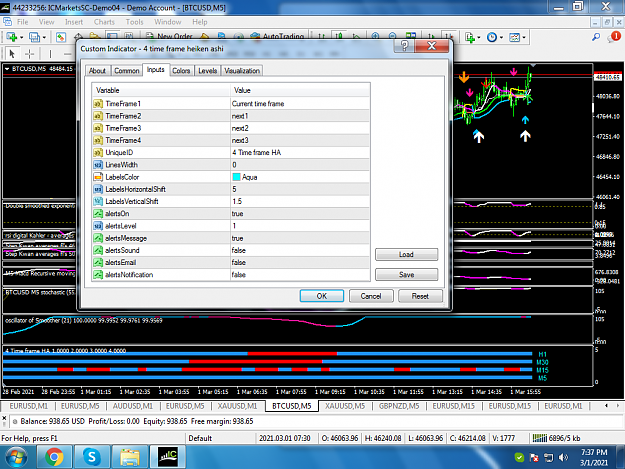Screen dimensions: 625x469
Task: Switch to the Levels tab
Action: [x=207, y=71]
